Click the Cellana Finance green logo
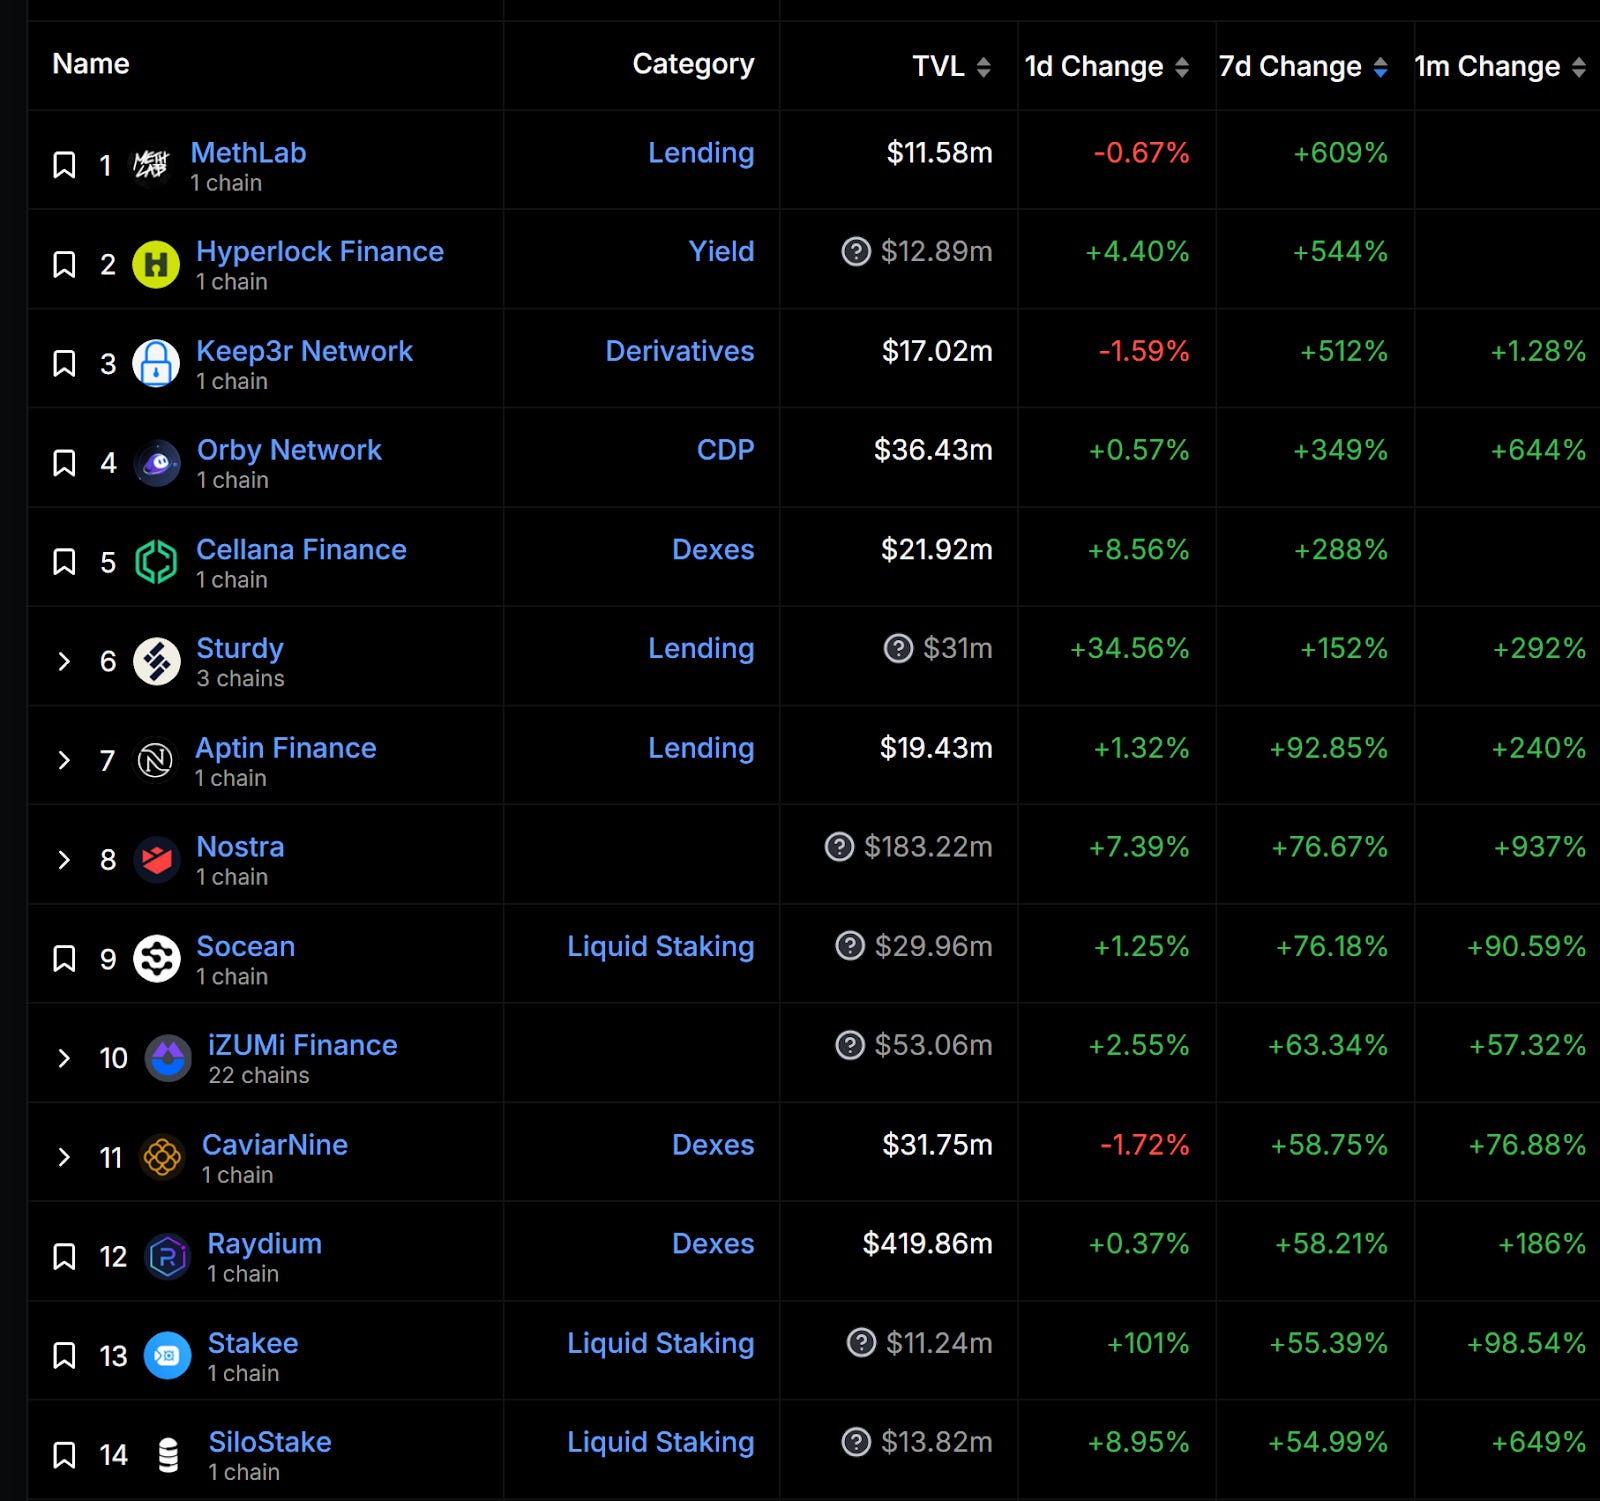Viewport: 1600px width, 1501px height. 156,562
